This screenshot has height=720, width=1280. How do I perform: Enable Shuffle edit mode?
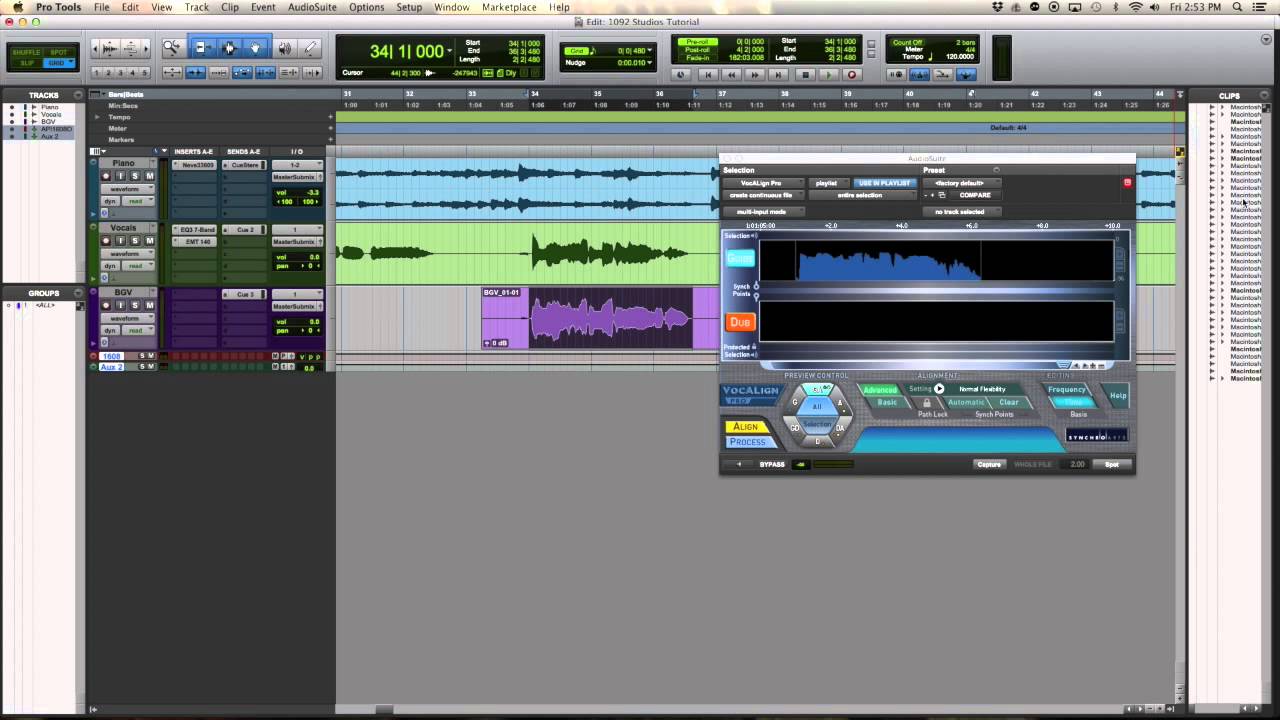[x=27, y=52]
